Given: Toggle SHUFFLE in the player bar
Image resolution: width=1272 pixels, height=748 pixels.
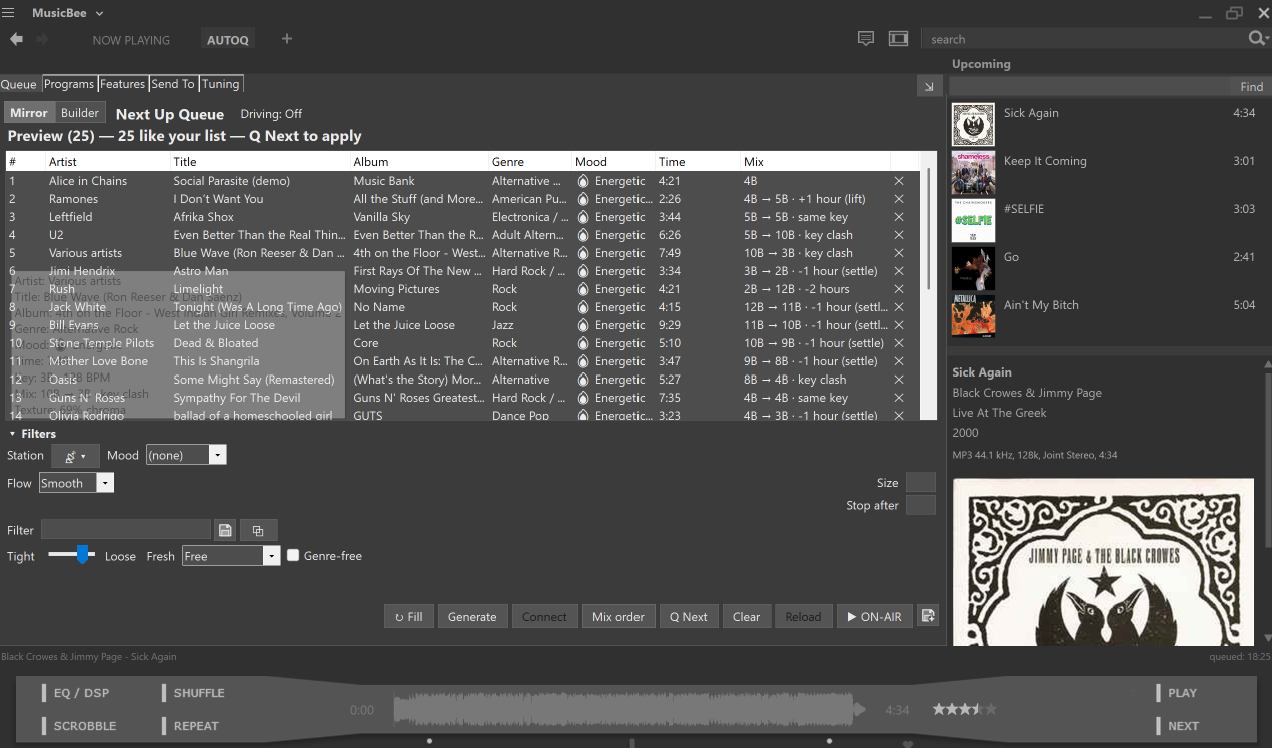Looking at the screenshot, I should pyautogui.click(x=192, y=693).
